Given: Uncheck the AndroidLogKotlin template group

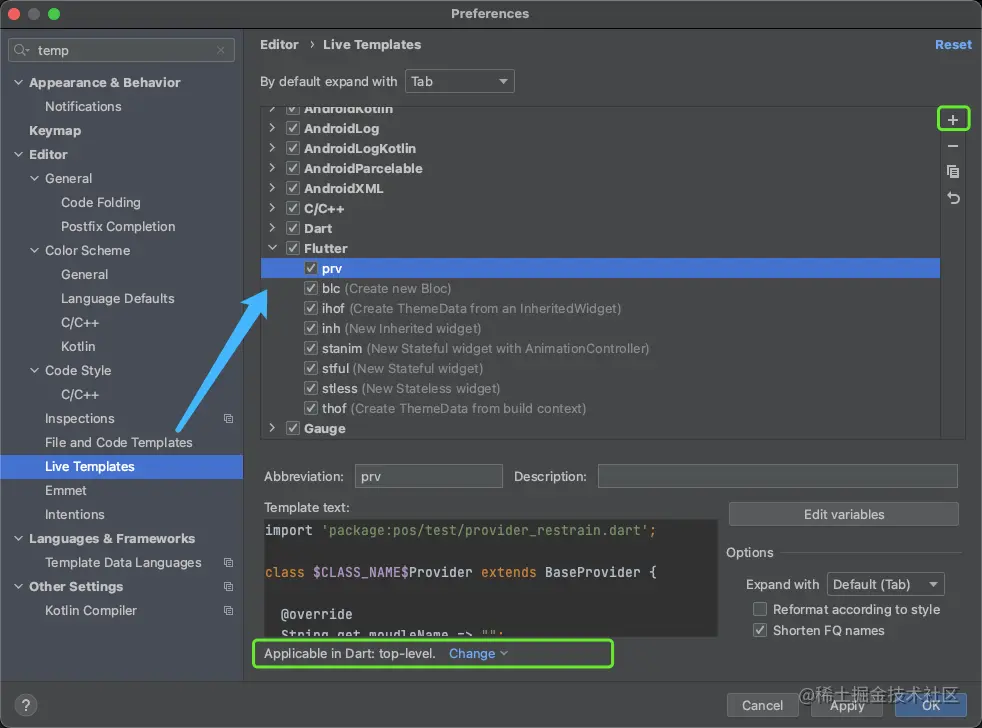Looking at the screenshot, I should click(292, 148).
